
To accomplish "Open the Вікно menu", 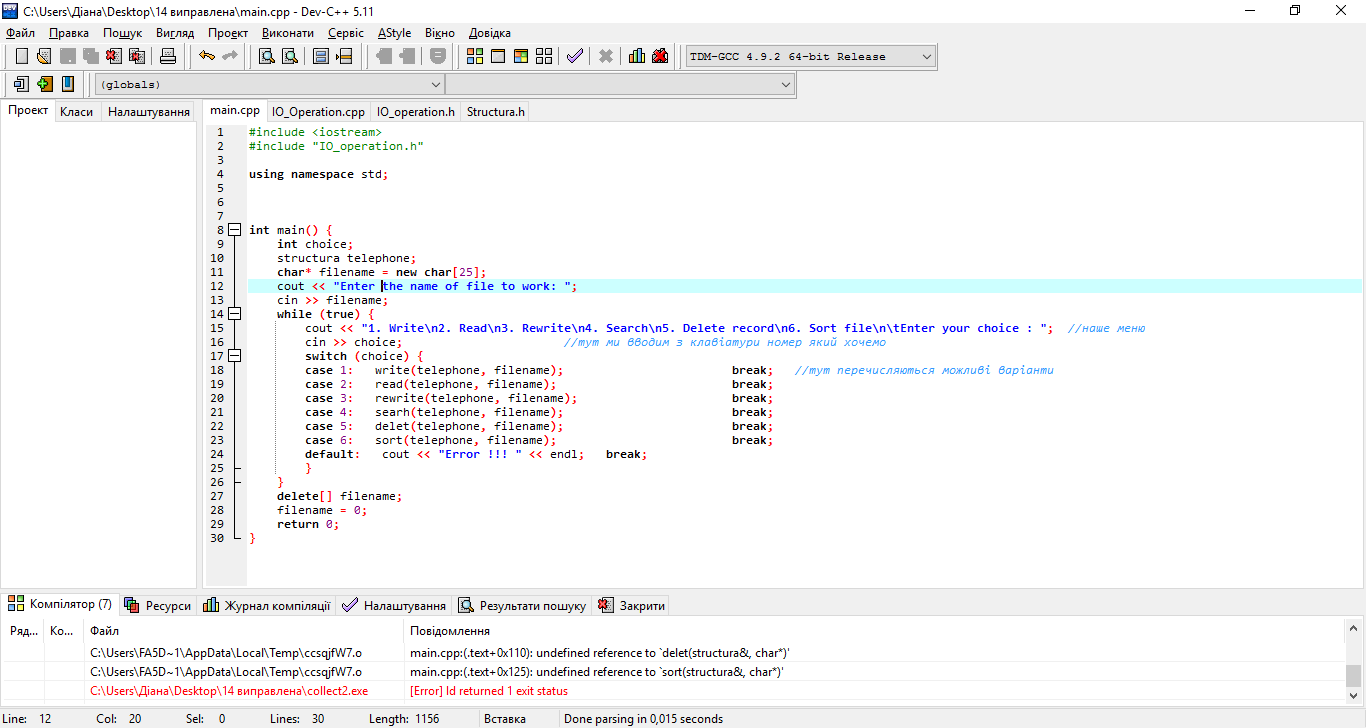I will point(440,33).
